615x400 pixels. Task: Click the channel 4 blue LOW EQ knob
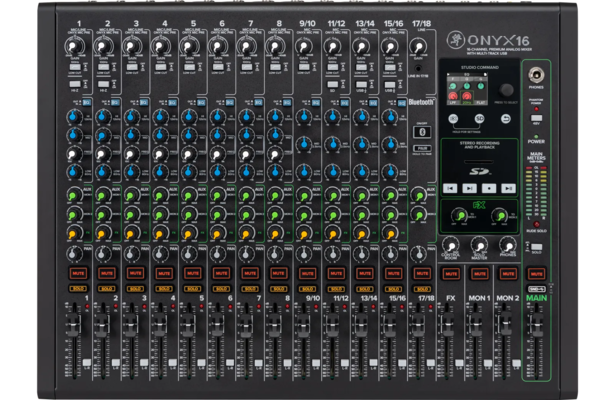159,171
